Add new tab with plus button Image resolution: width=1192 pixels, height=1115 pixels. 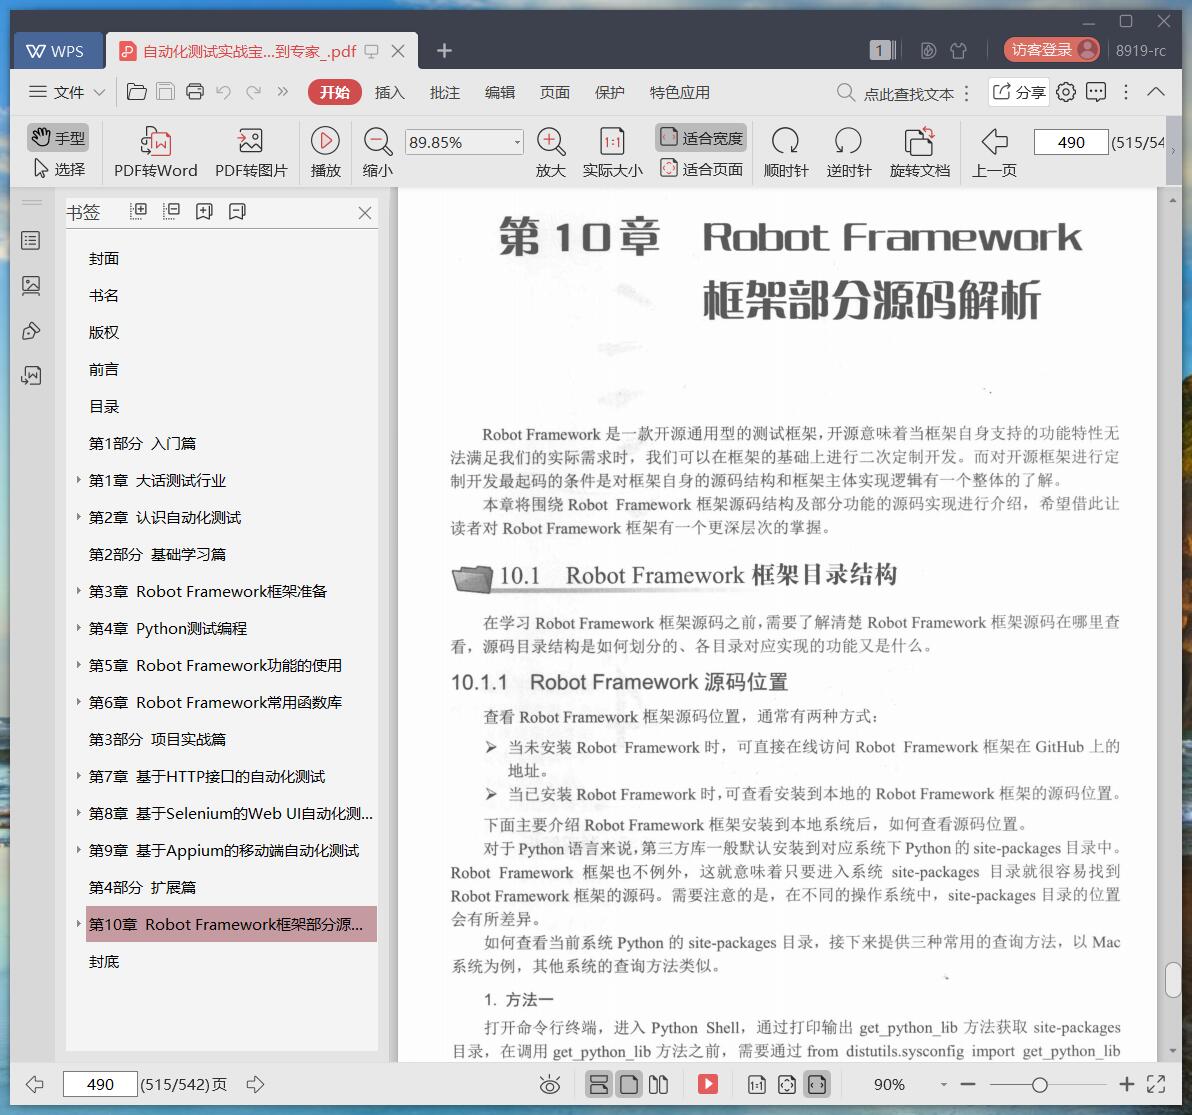point(444,51)
